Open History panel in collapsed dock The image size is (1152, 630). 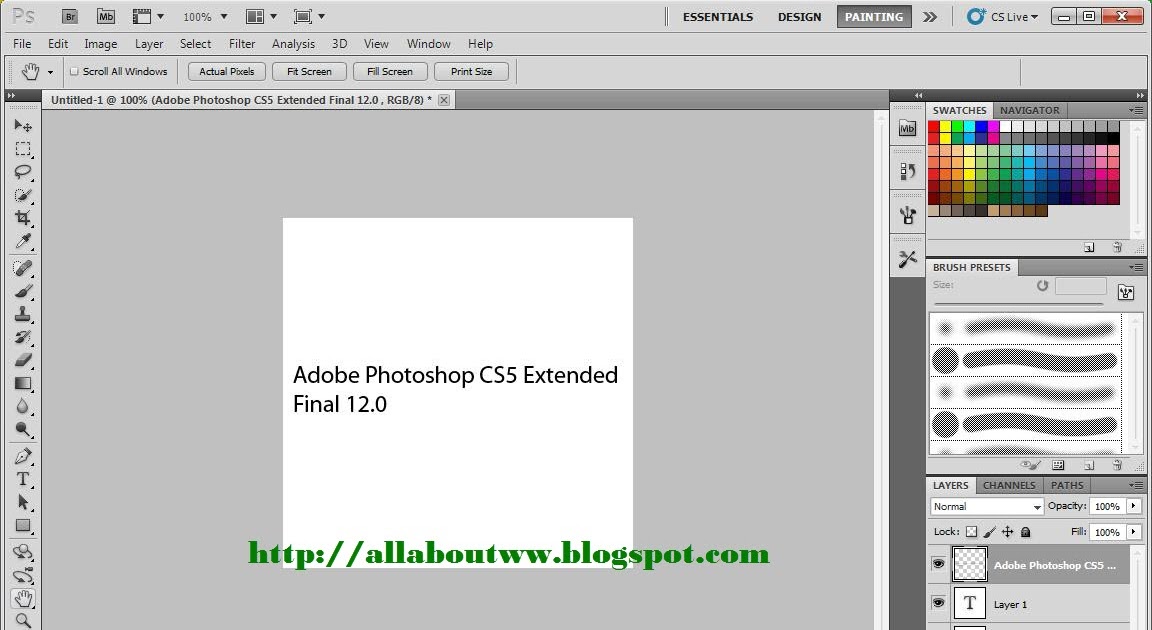pos(907,171)
